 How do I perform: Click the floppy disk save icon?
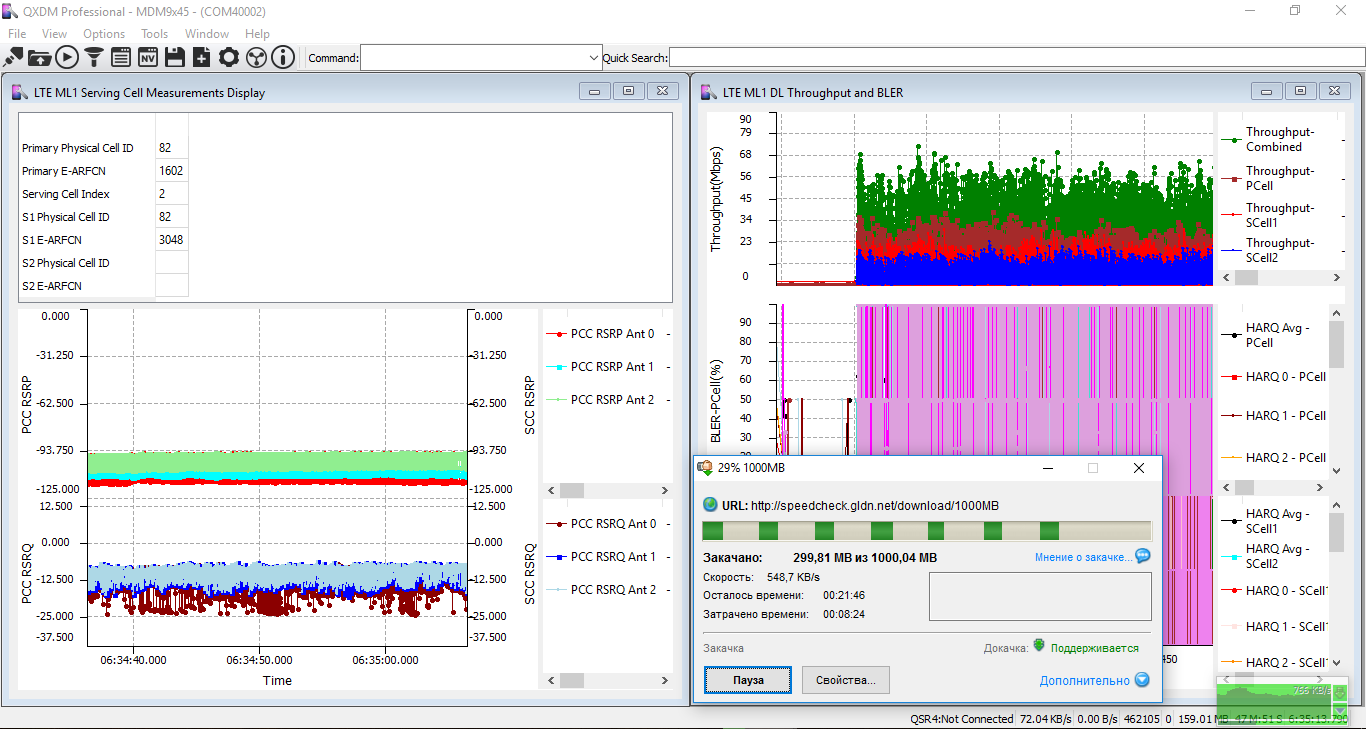pos(175,57)
